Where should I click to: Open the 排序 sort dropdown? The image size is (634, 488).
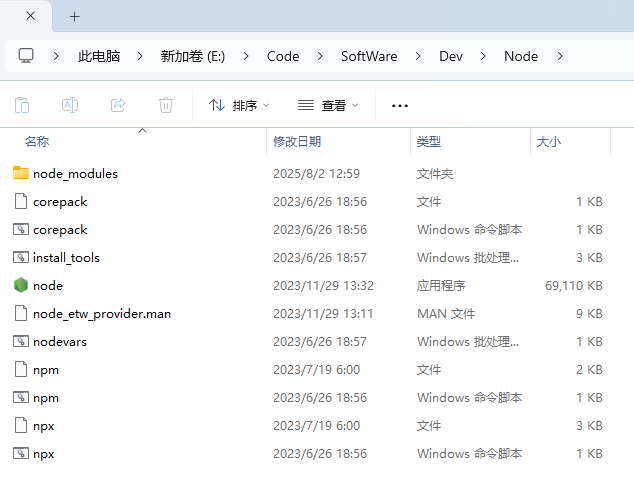(x=239, y=106)
